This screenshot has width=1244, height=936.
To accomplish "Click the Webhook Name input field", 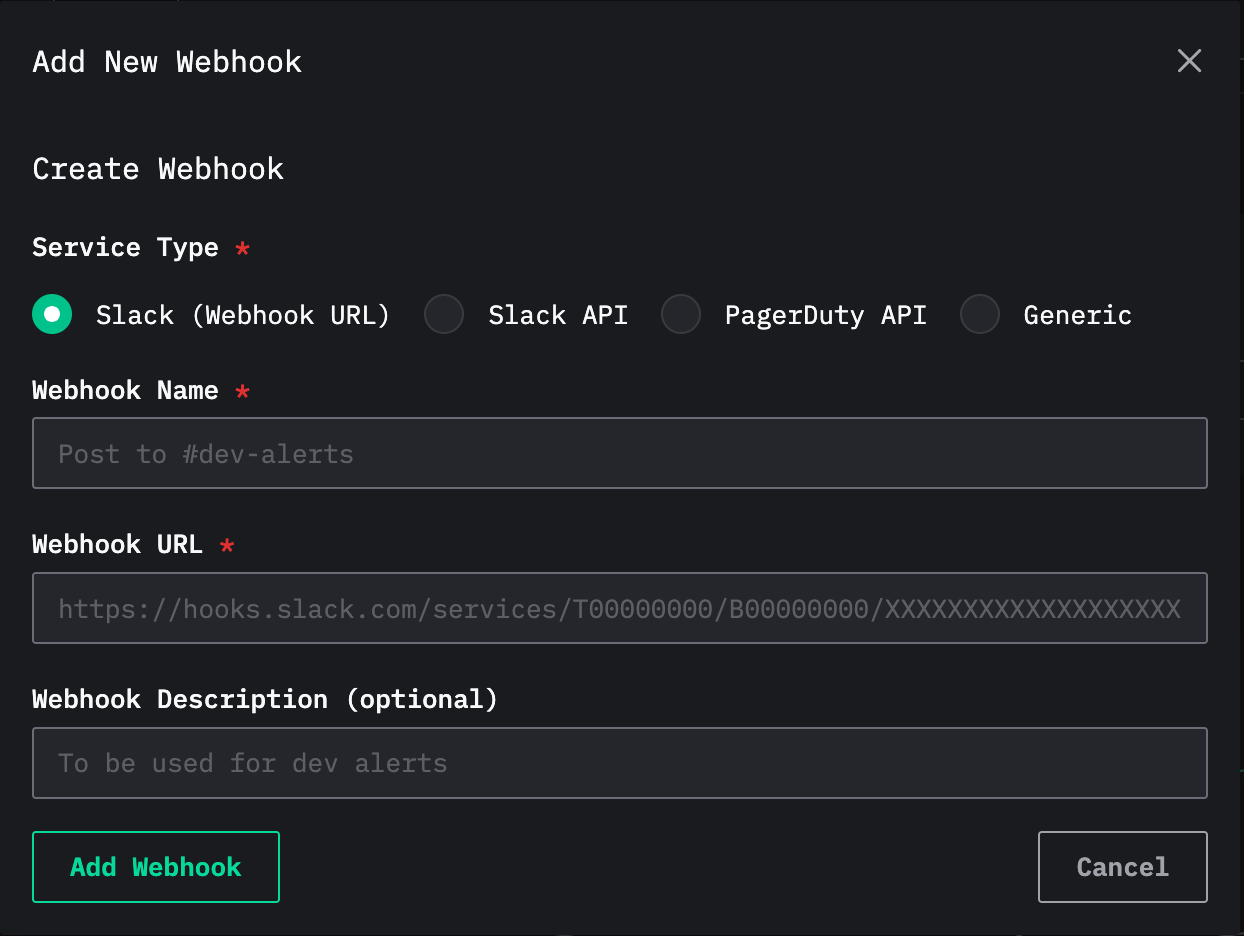I will click(x=620, y=453).
